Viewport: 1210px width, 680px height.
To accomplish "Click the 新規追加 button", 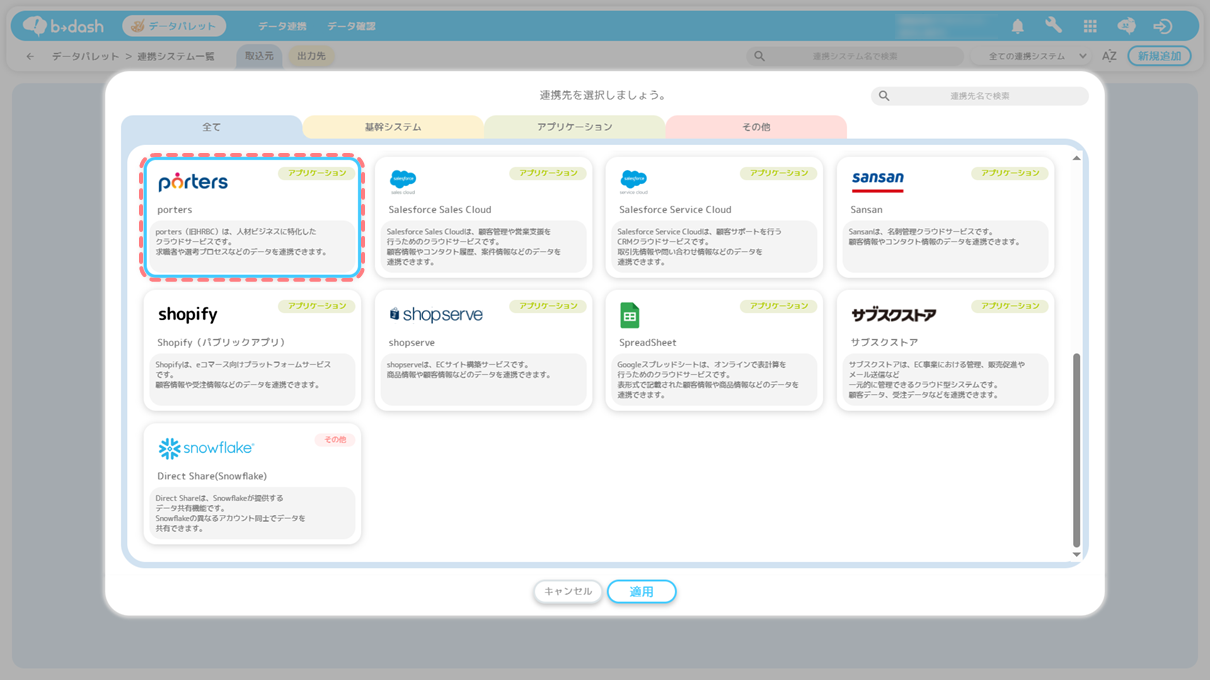I will tap(1159, 56).
